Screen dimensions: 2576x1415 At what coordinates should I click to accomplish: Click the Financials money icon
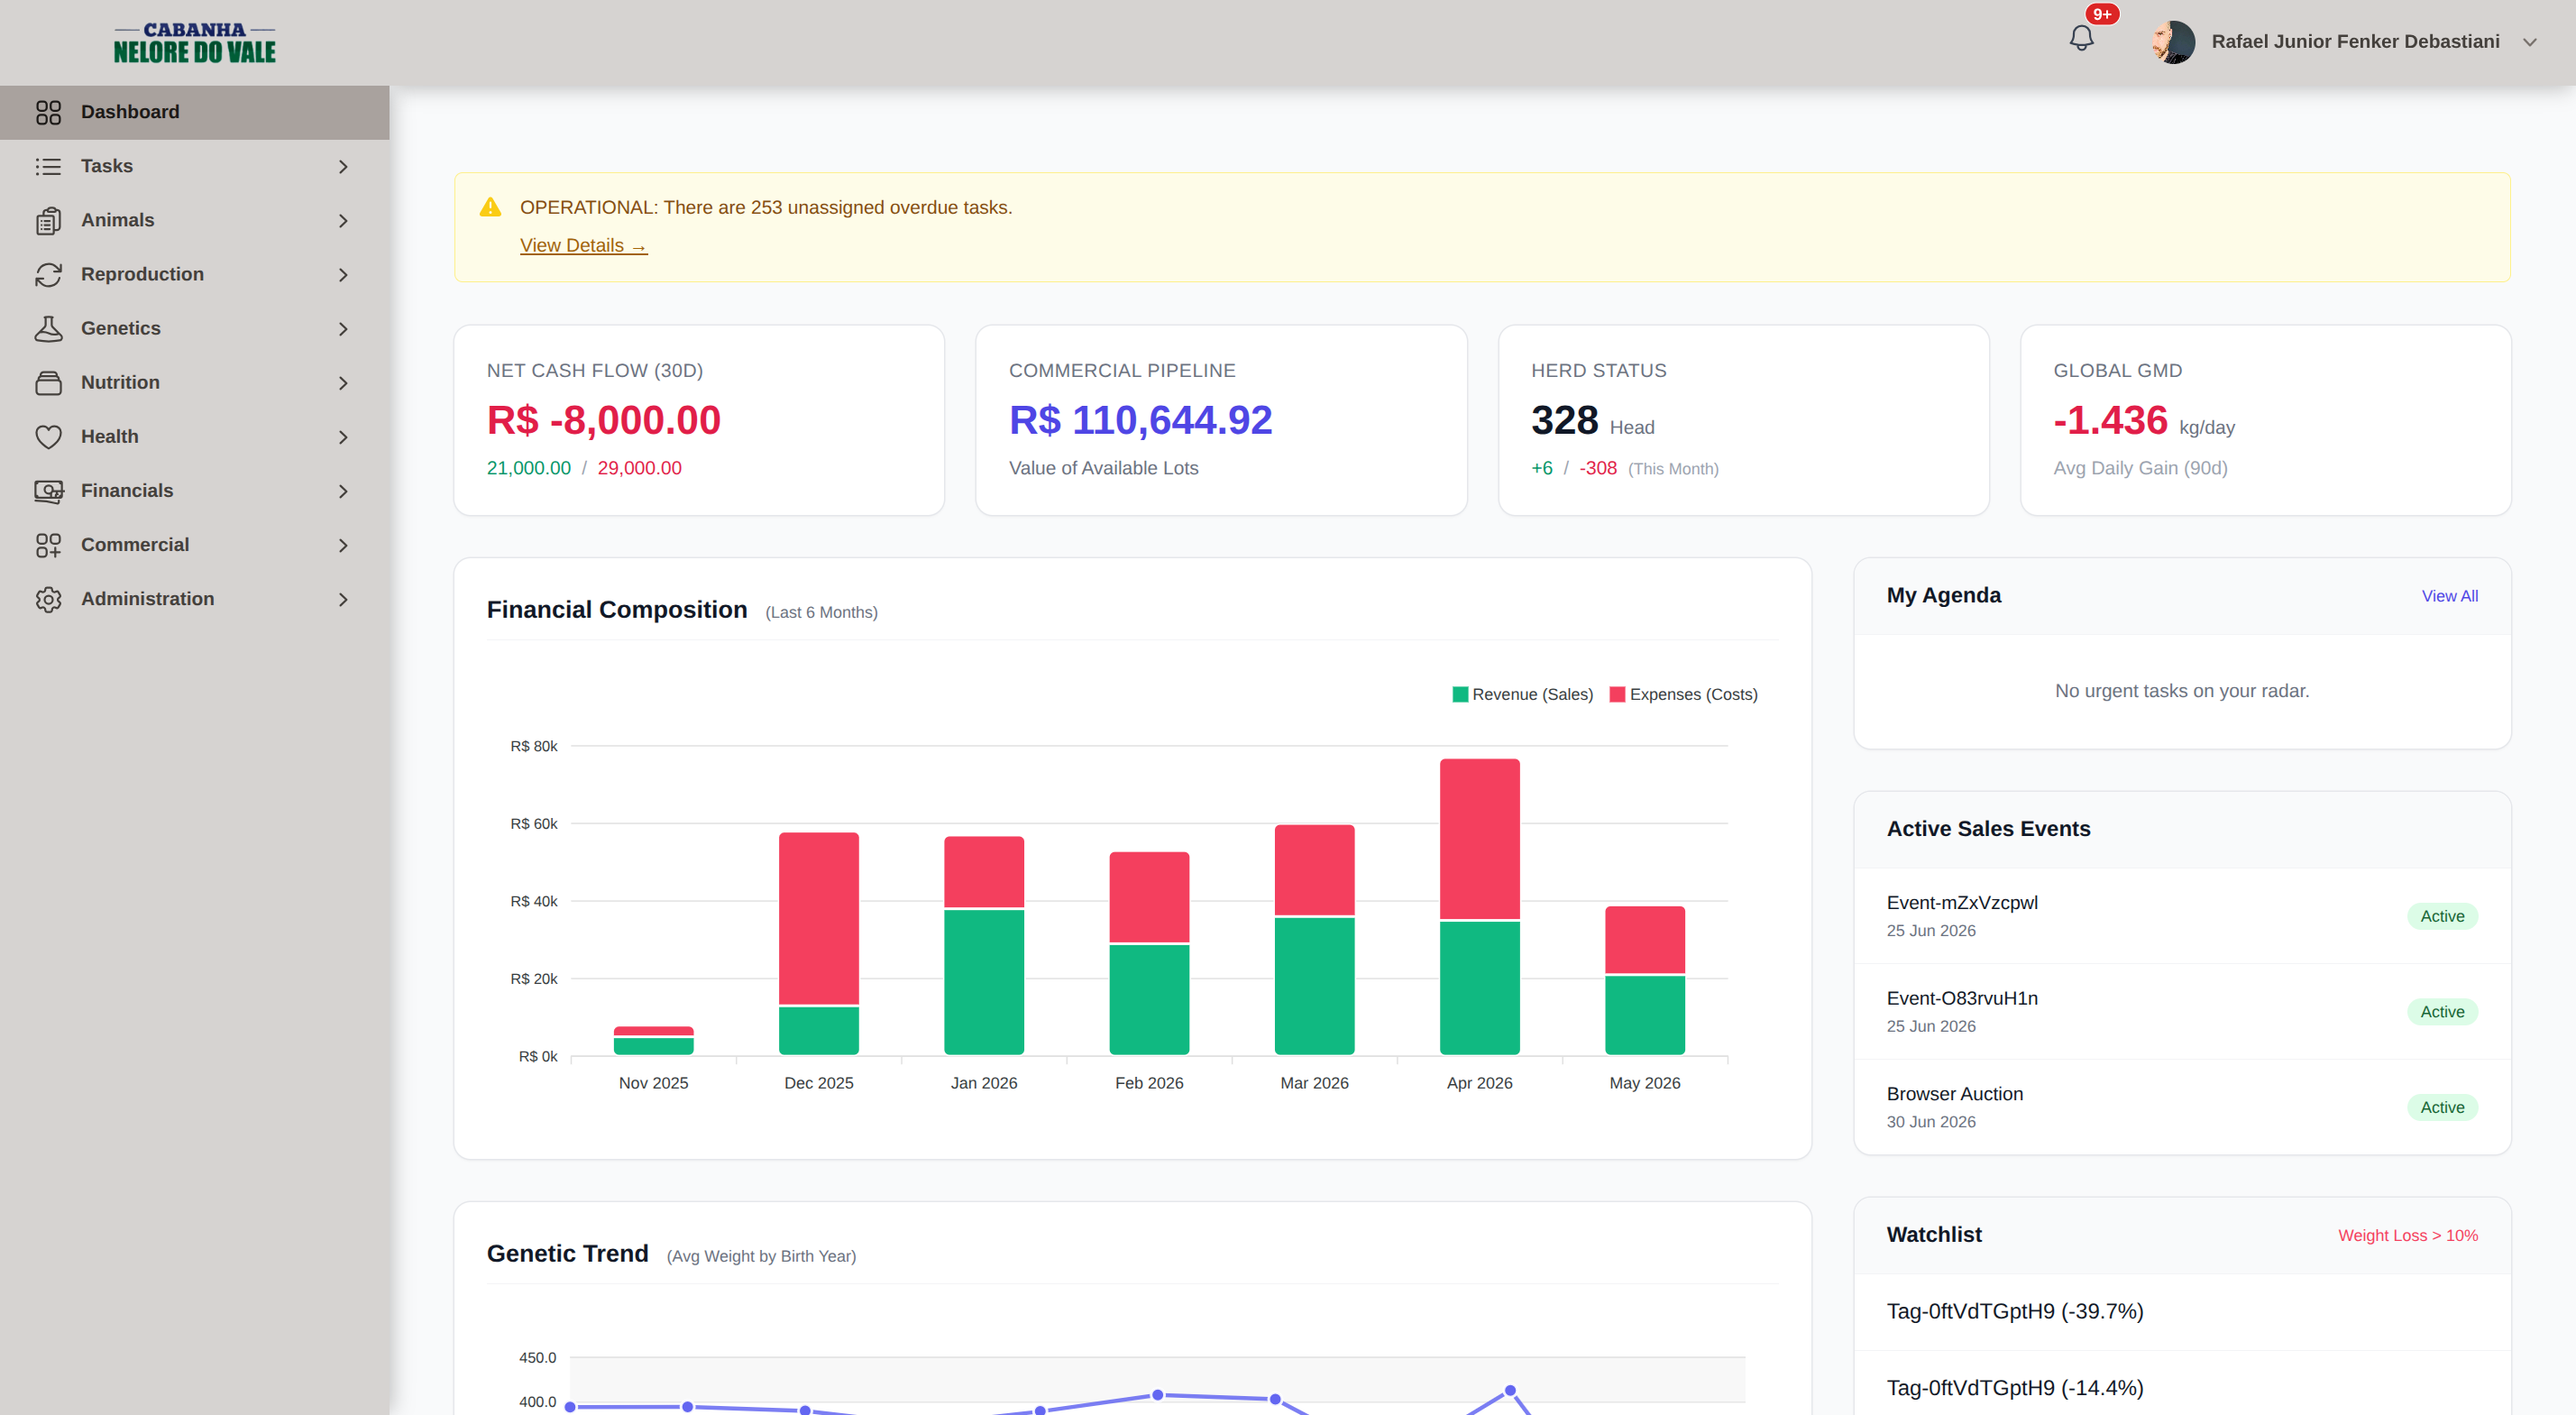tap(48, 490)
